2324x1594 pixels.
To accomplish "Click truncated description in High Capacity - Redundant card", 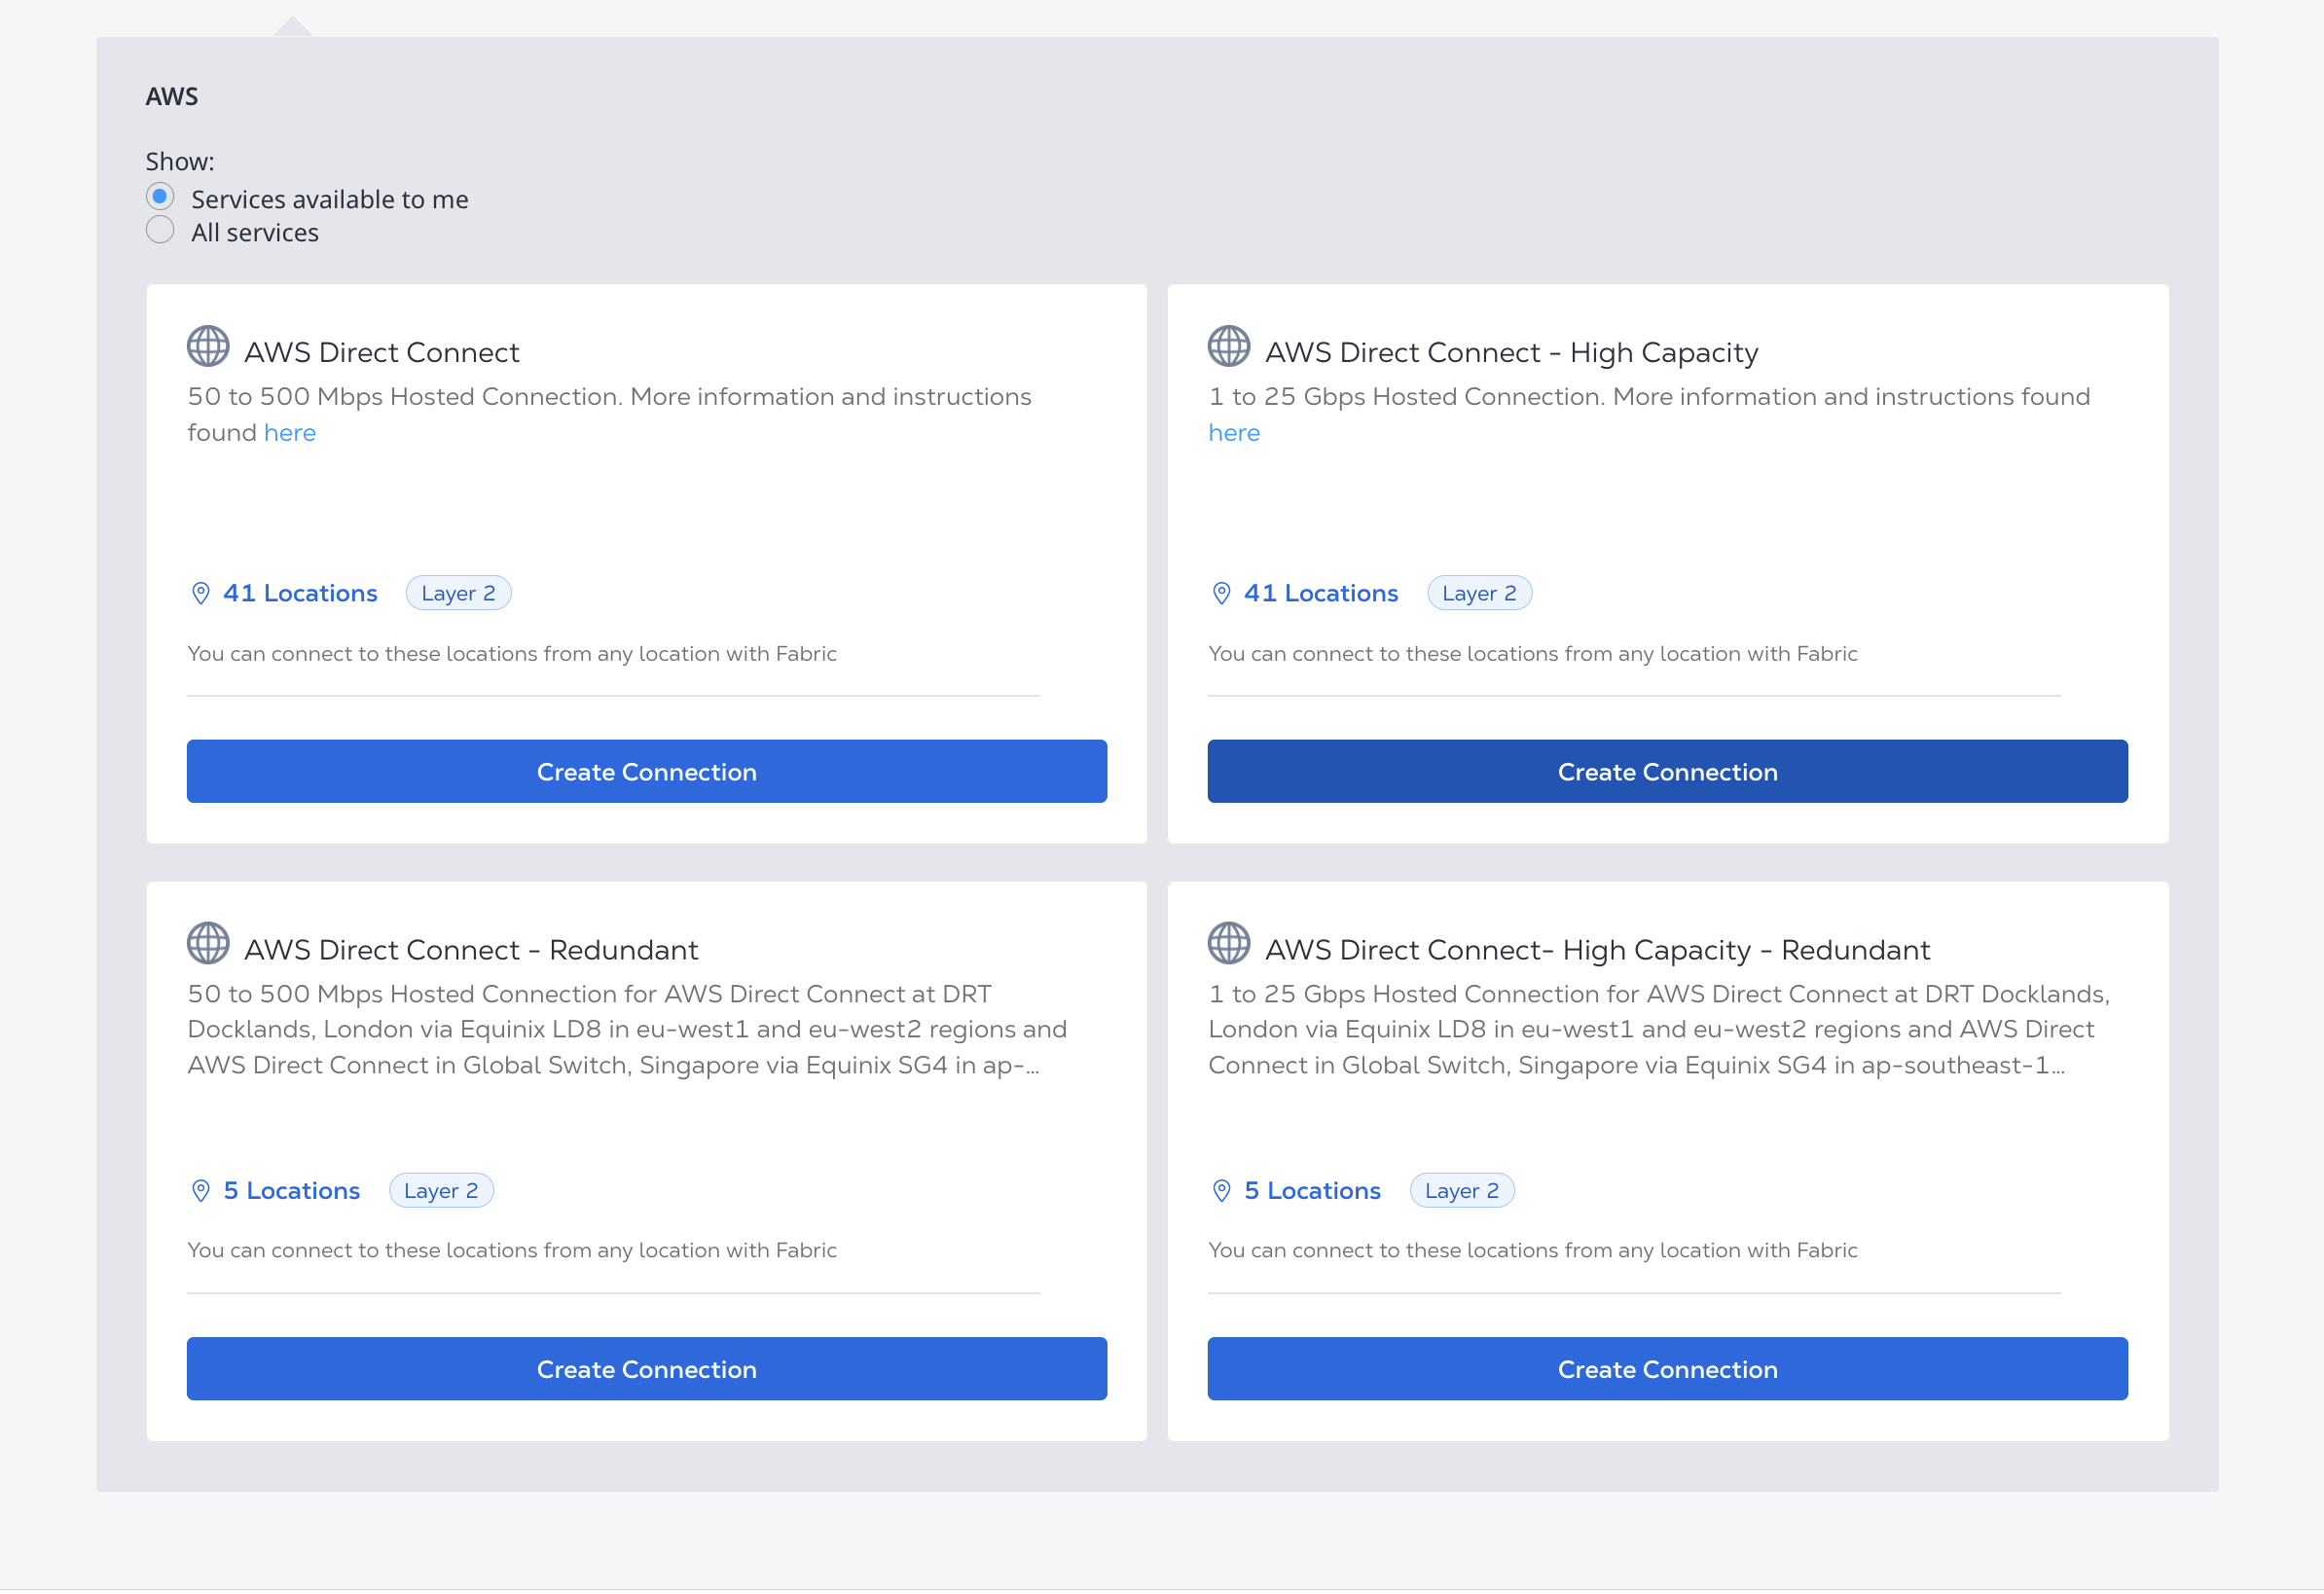I will coord(1660,1030).
